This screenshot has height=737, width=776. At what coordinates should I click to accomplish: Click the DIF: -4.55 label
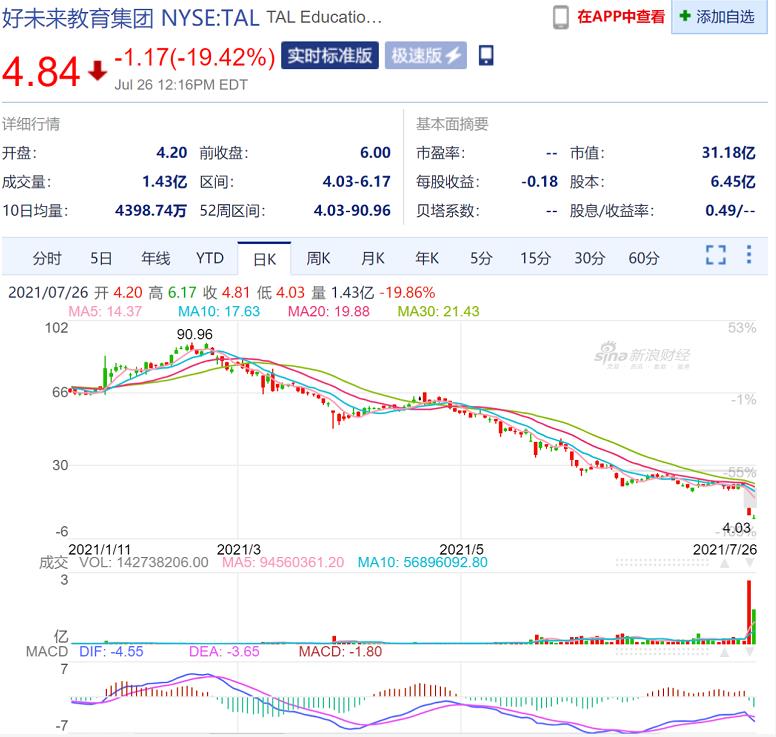coord(111,651)
